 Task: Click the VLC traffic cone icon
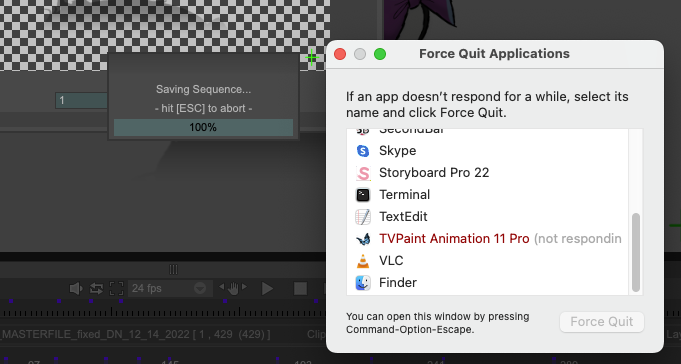tap(363, 261)
